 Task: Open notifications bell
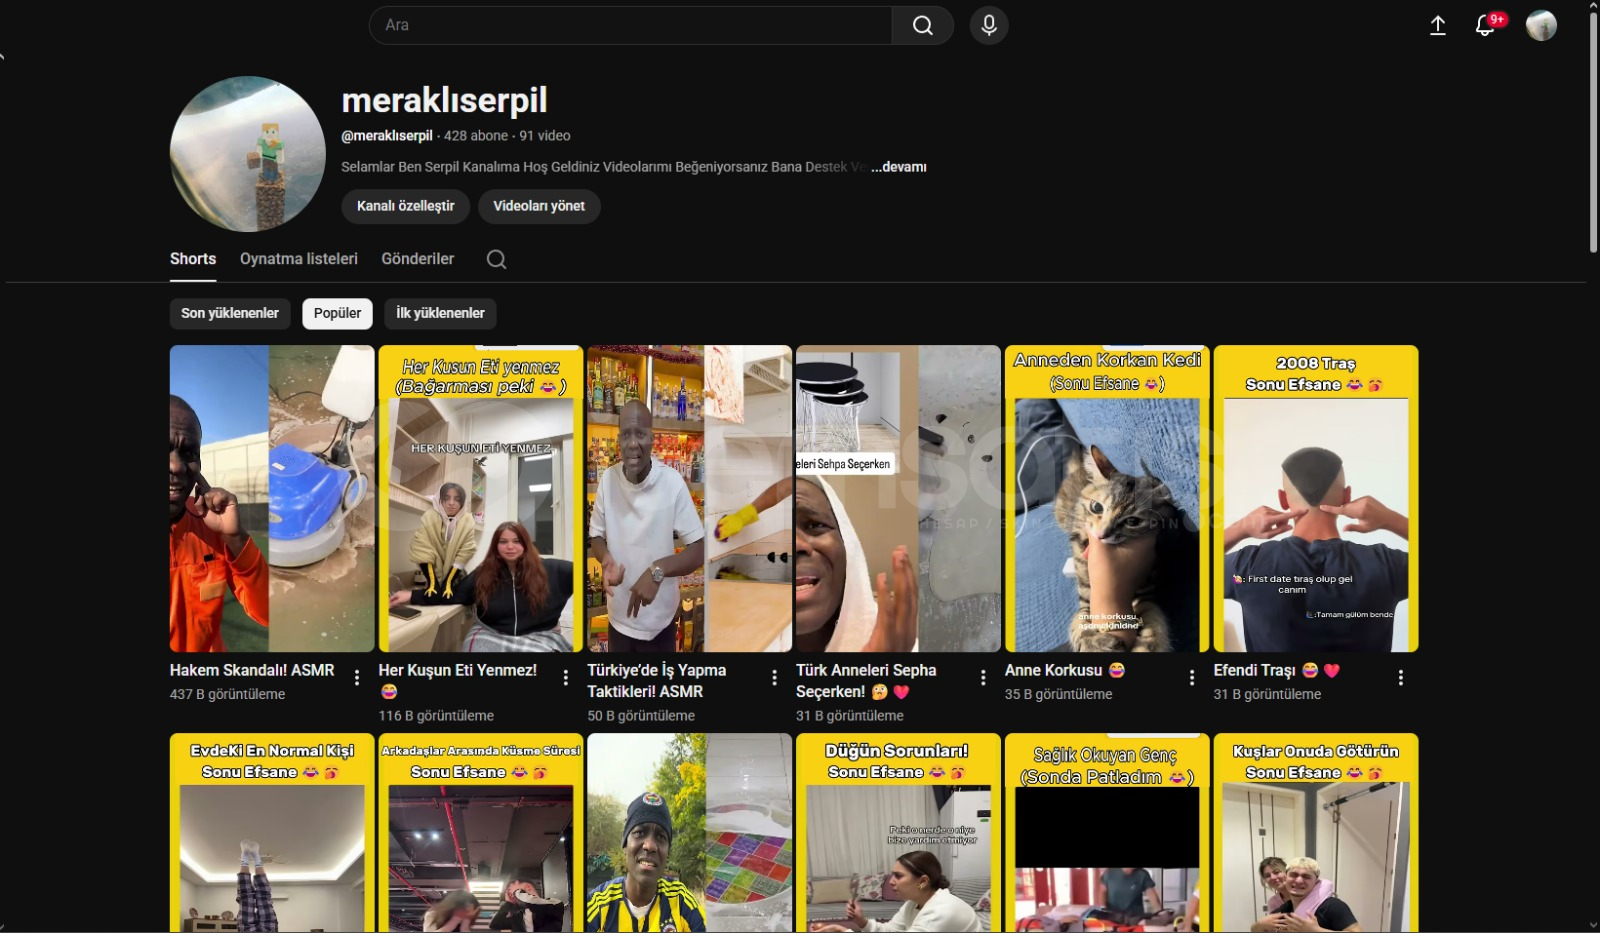[1486, 25]
